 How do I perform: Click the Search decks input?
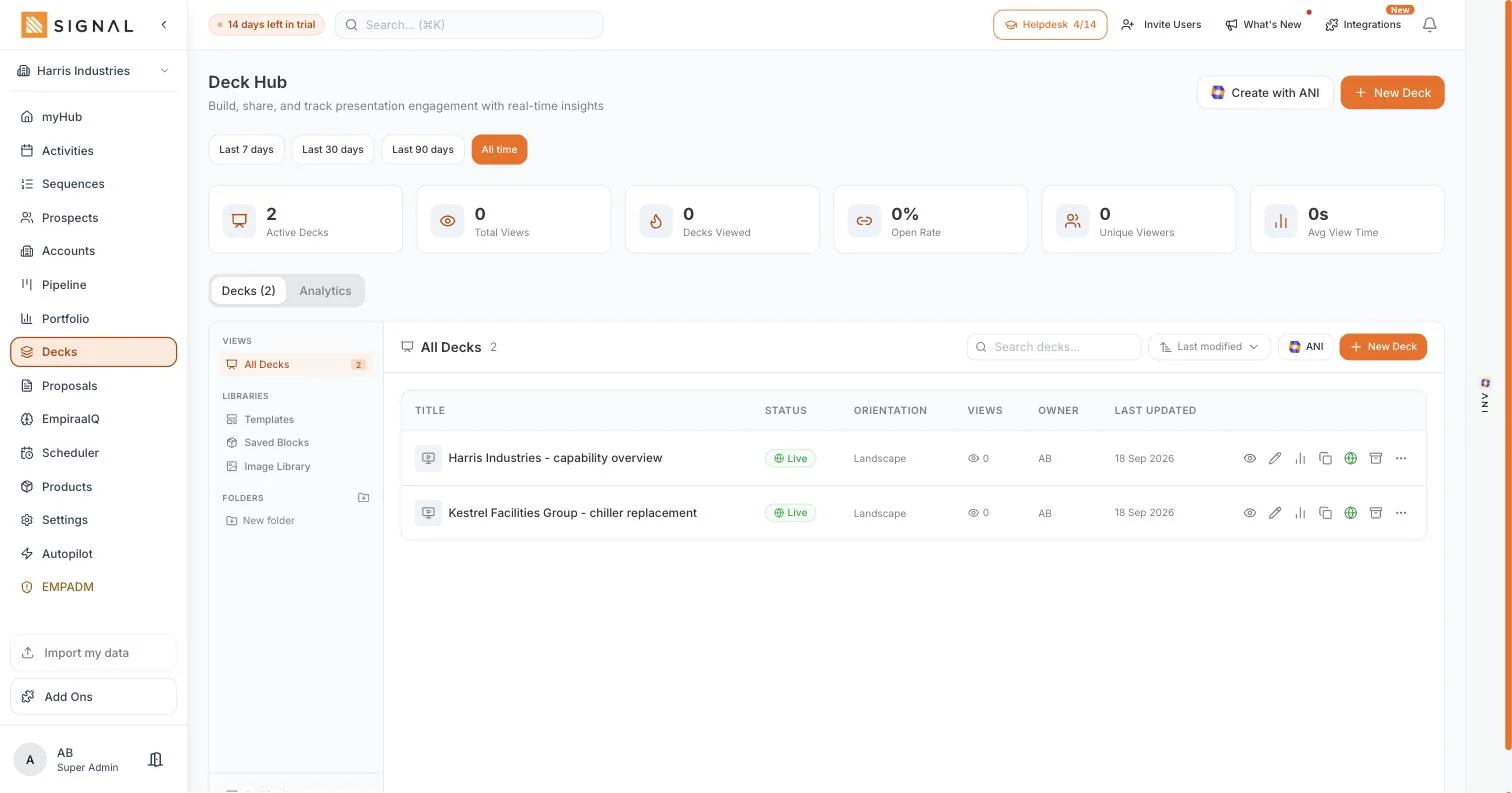pos(1054,347)
